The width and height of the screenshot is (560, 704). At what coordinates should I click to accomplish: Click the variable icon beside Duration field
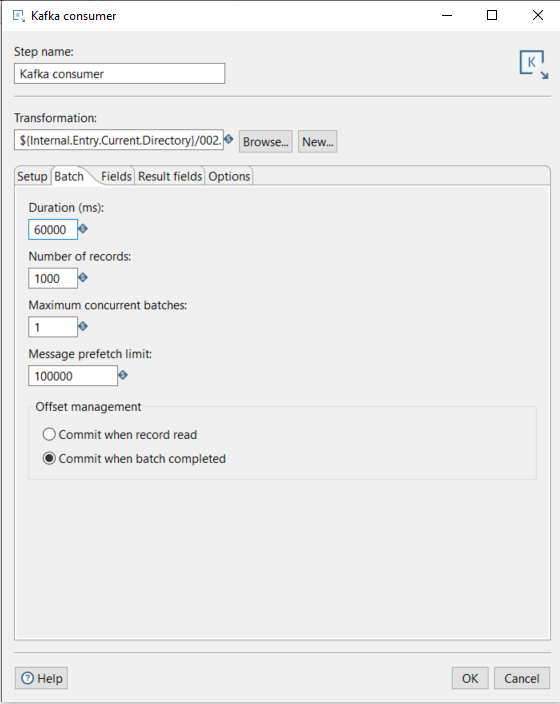83,229
